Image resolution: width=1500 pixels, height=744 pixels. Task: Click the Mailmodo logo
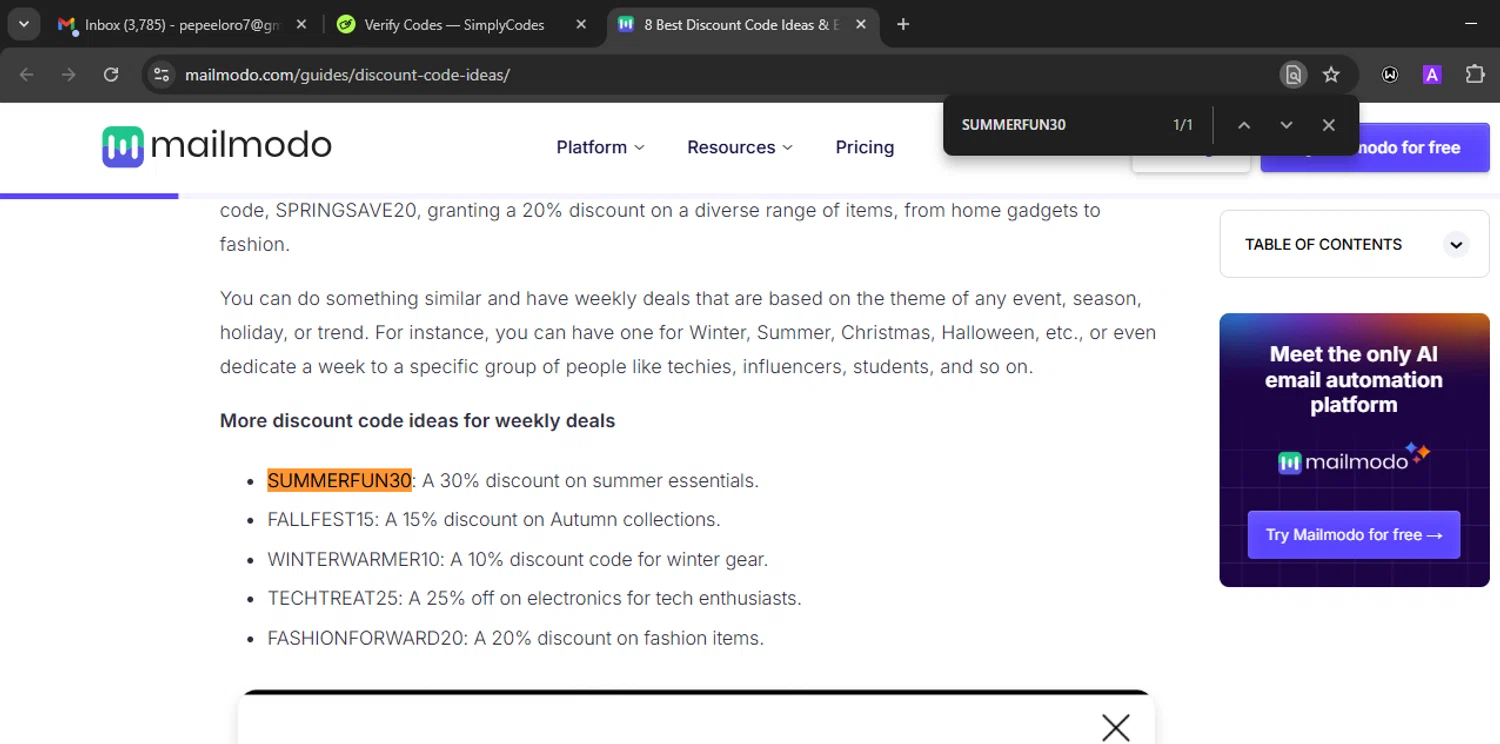click(217, 147)
